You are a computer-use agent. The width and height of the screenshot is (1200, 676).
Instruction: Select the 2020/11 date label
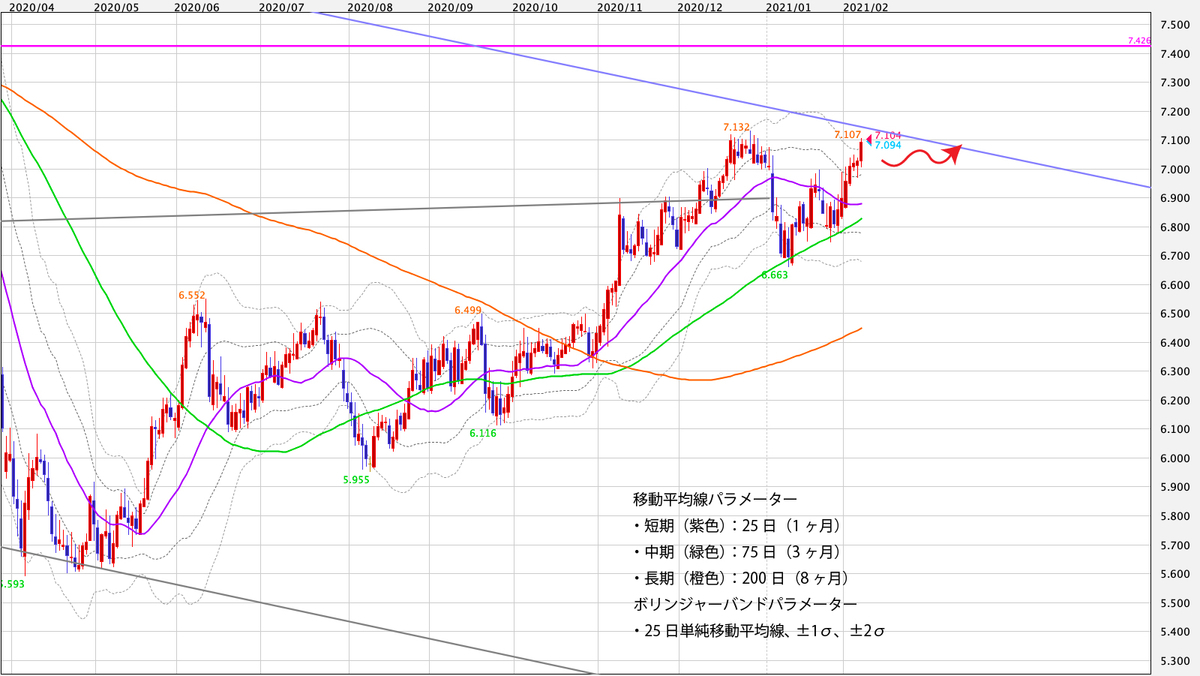click(x=618, y=6)
